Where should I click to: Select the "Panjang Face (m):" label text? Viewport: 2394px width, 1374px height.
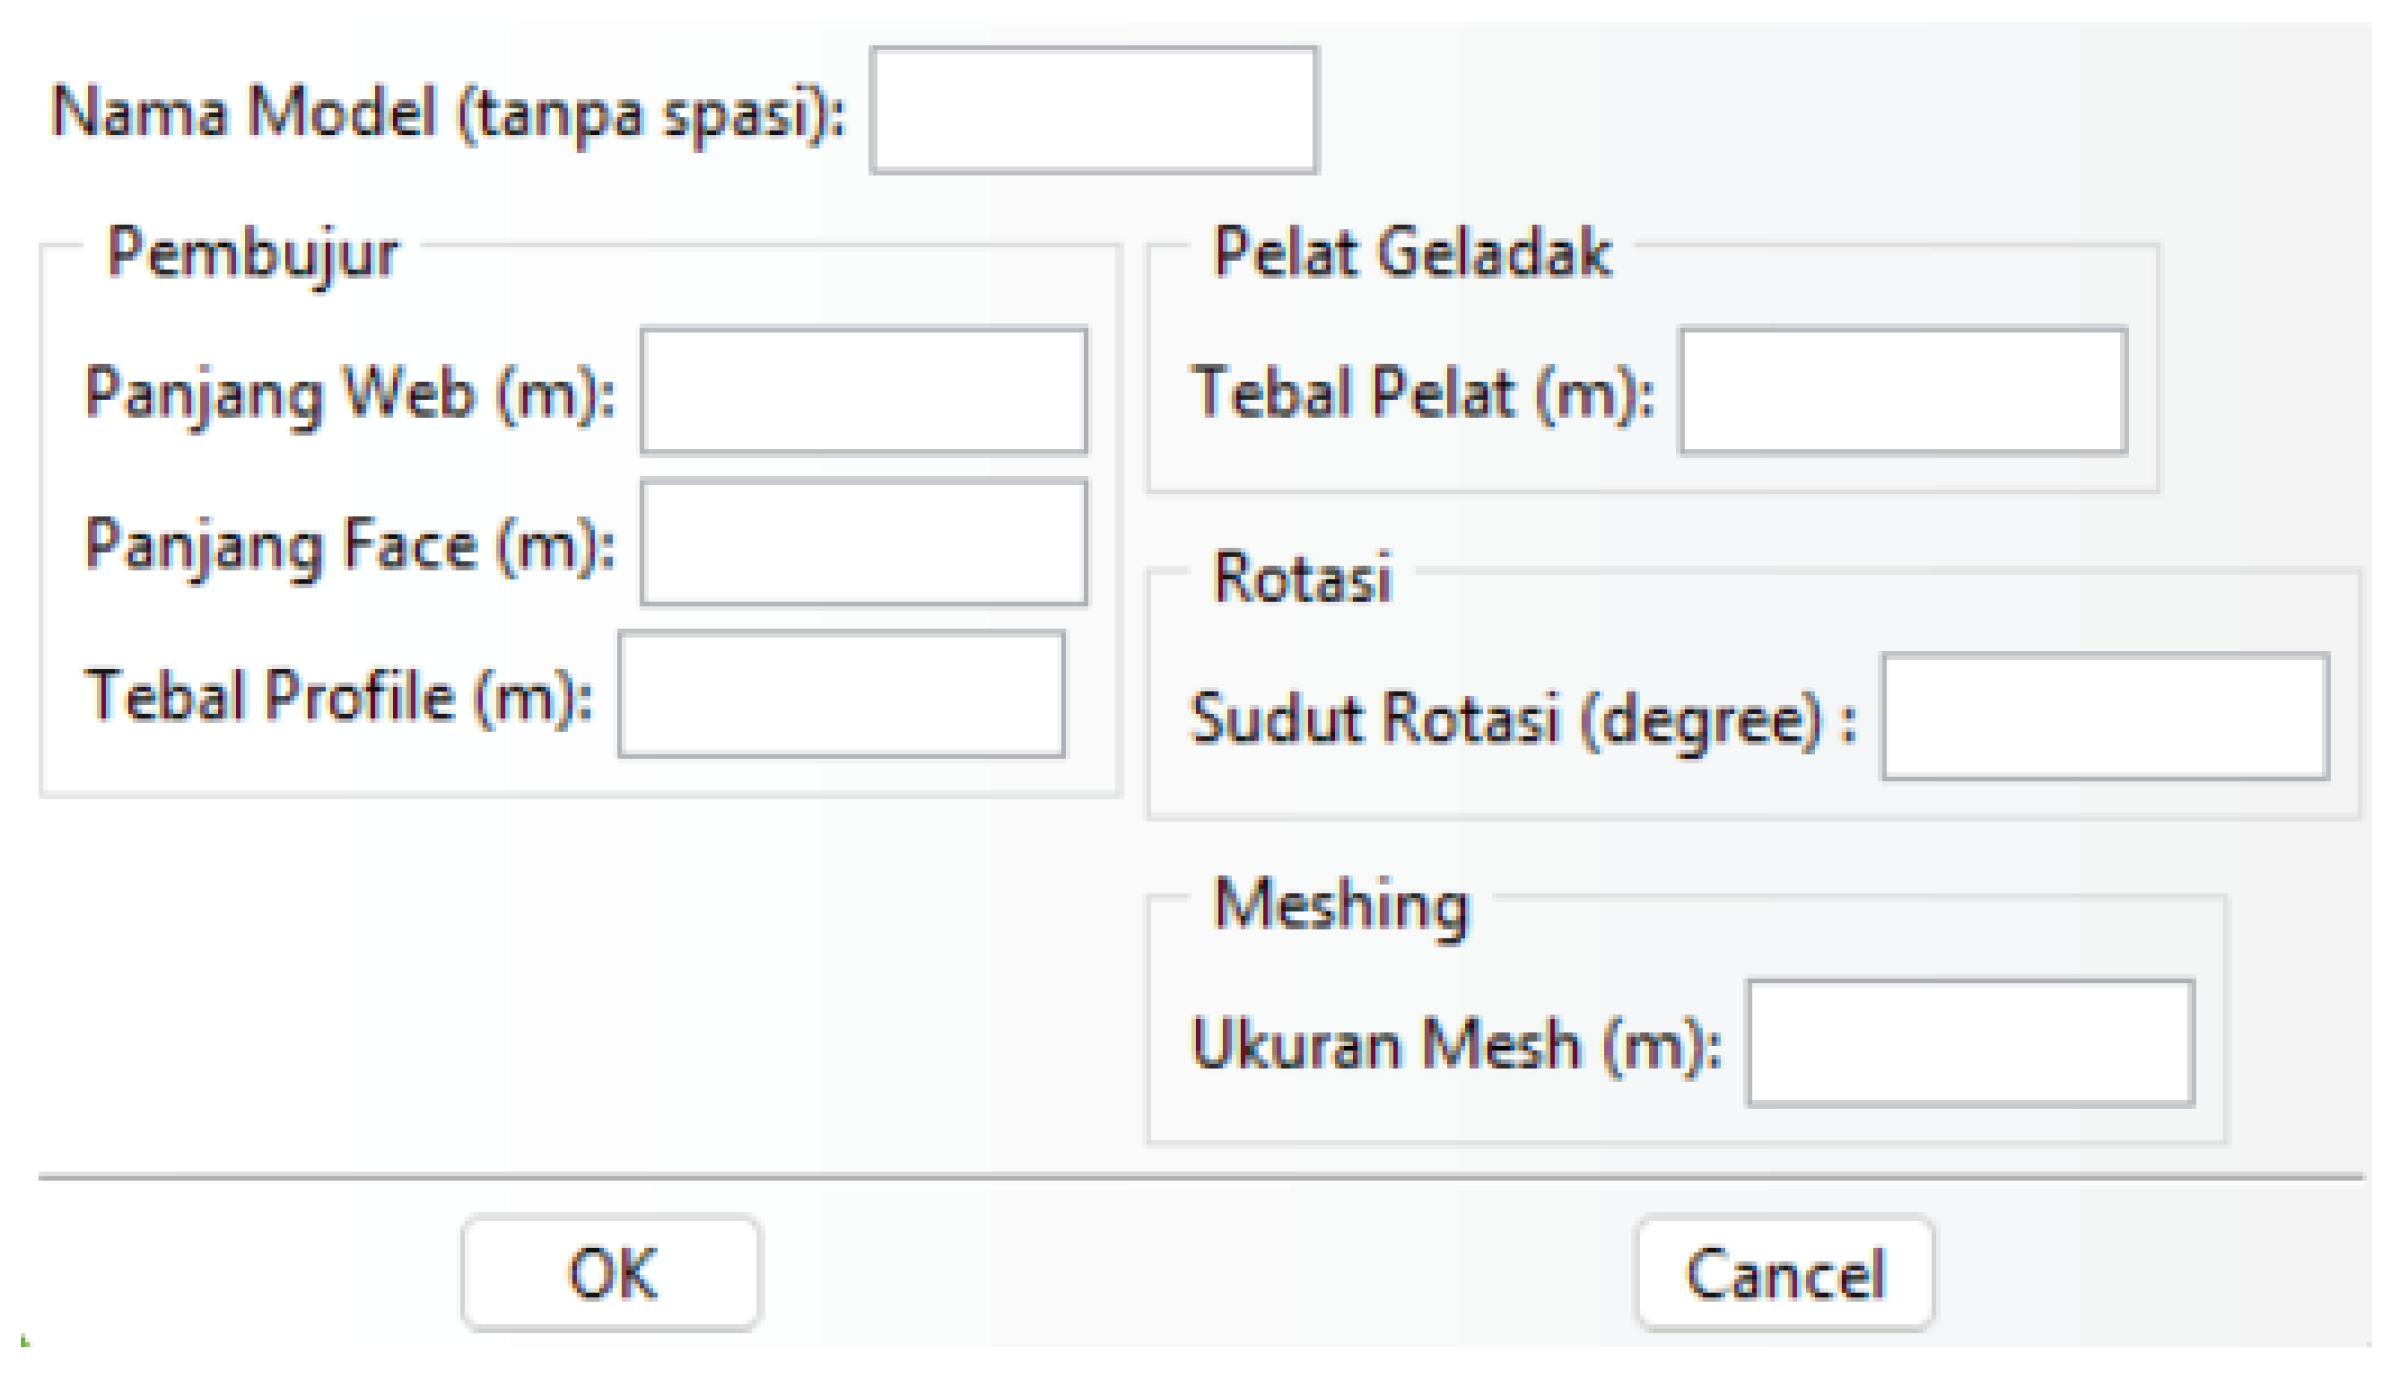point(349,545)
